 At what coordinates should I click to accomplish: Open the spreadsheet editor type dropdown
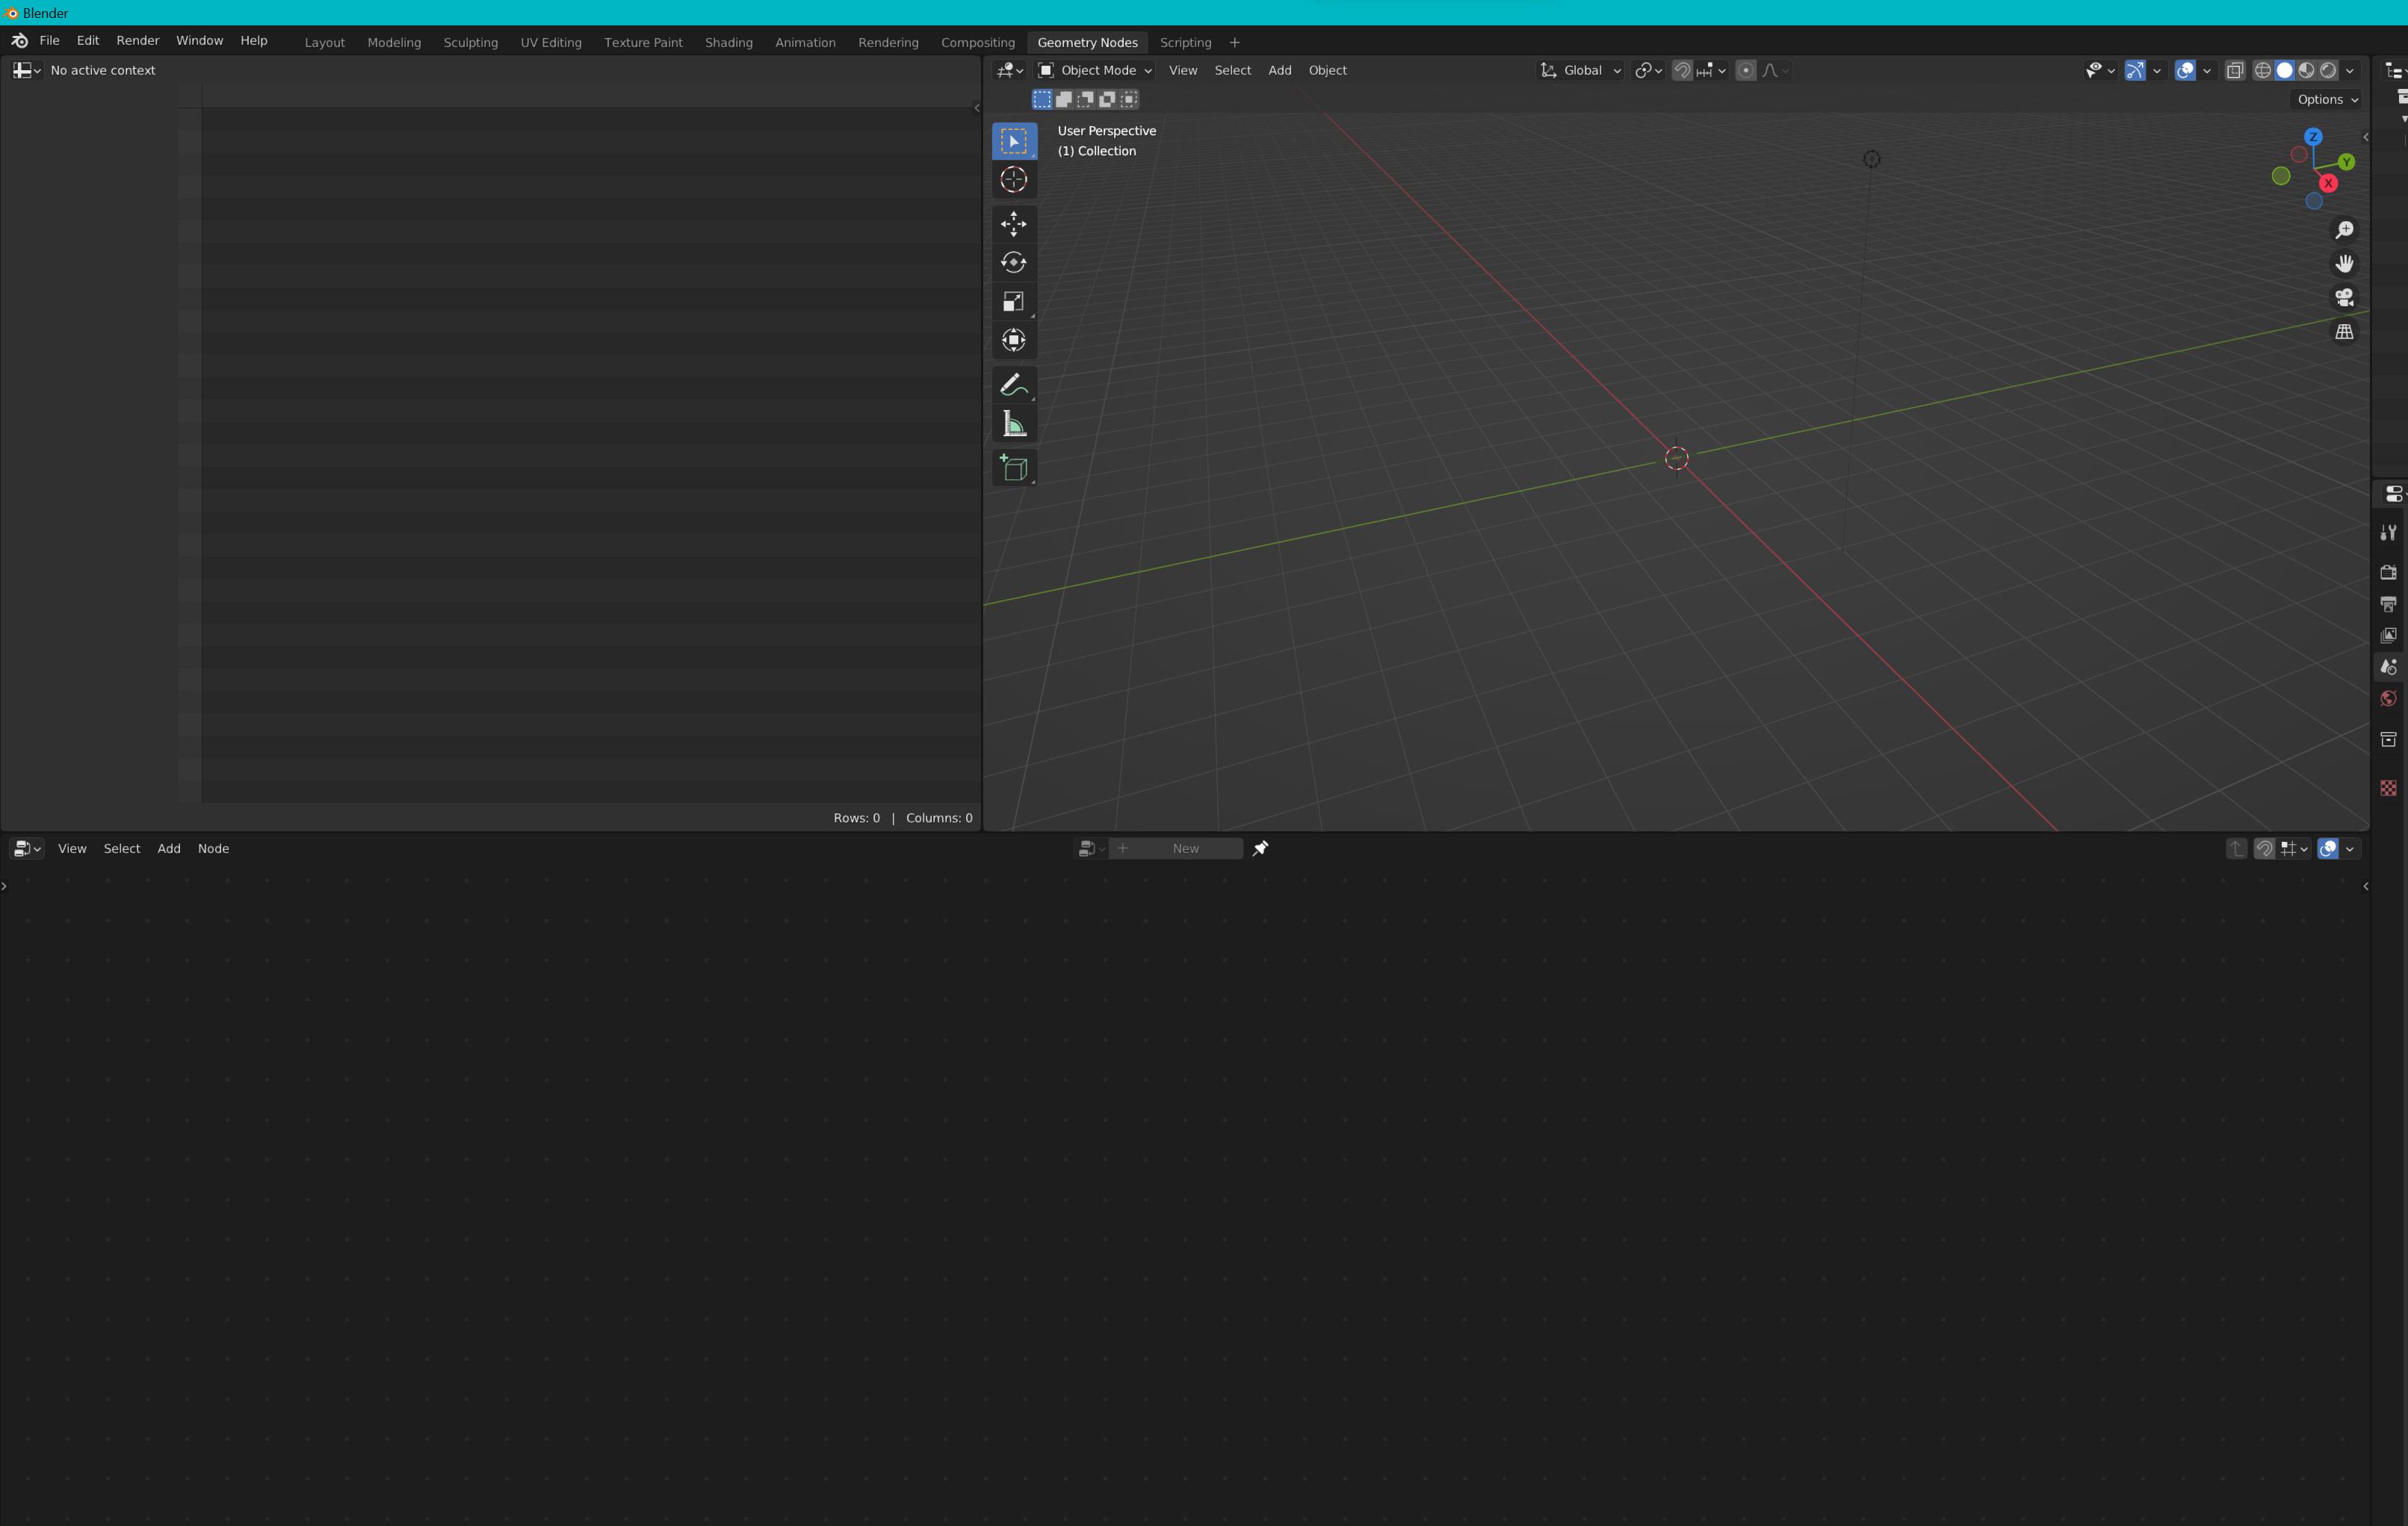tap(26, 70)
